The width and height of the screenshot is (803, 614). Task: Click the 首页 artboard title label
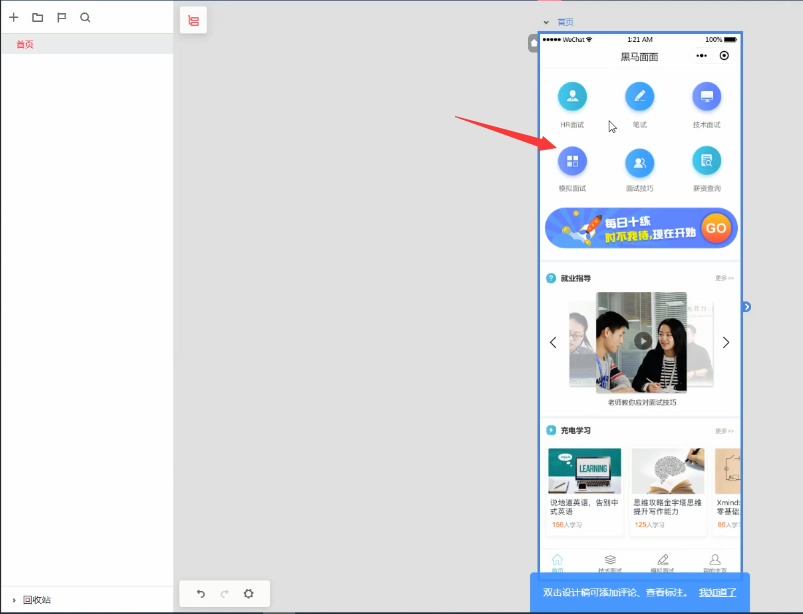pyautogui.click(x=565, y=22)
